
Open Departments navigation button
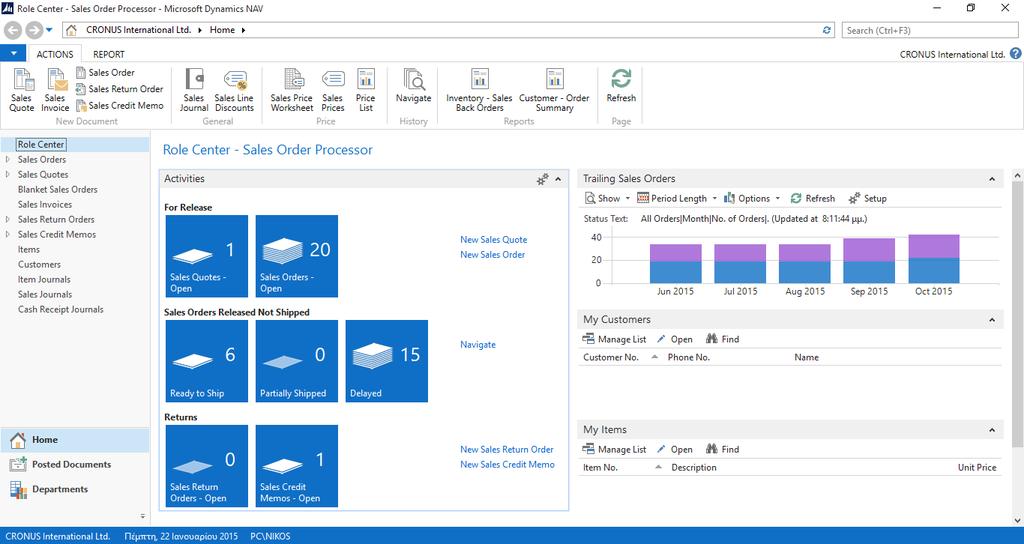[75, 489]
